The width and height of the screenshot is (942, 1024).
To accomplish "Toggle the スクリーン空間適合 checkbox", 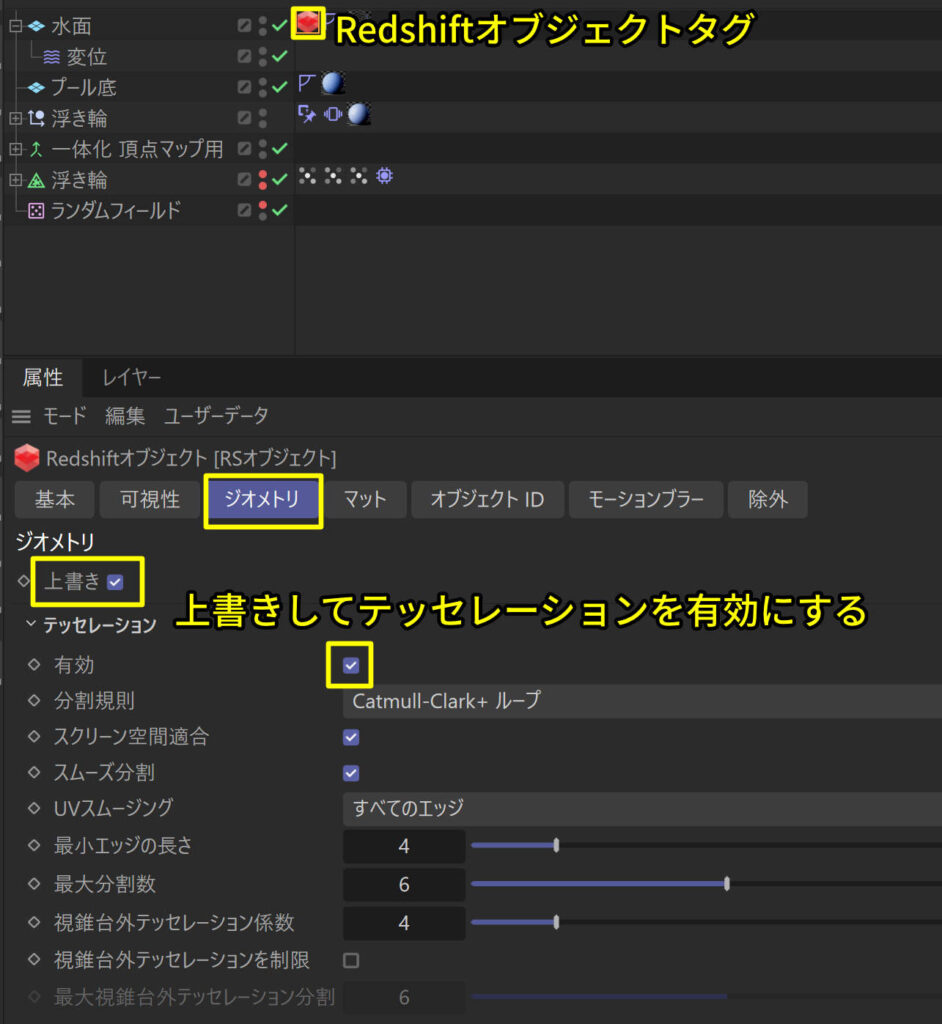I will [x=351, y=737].
